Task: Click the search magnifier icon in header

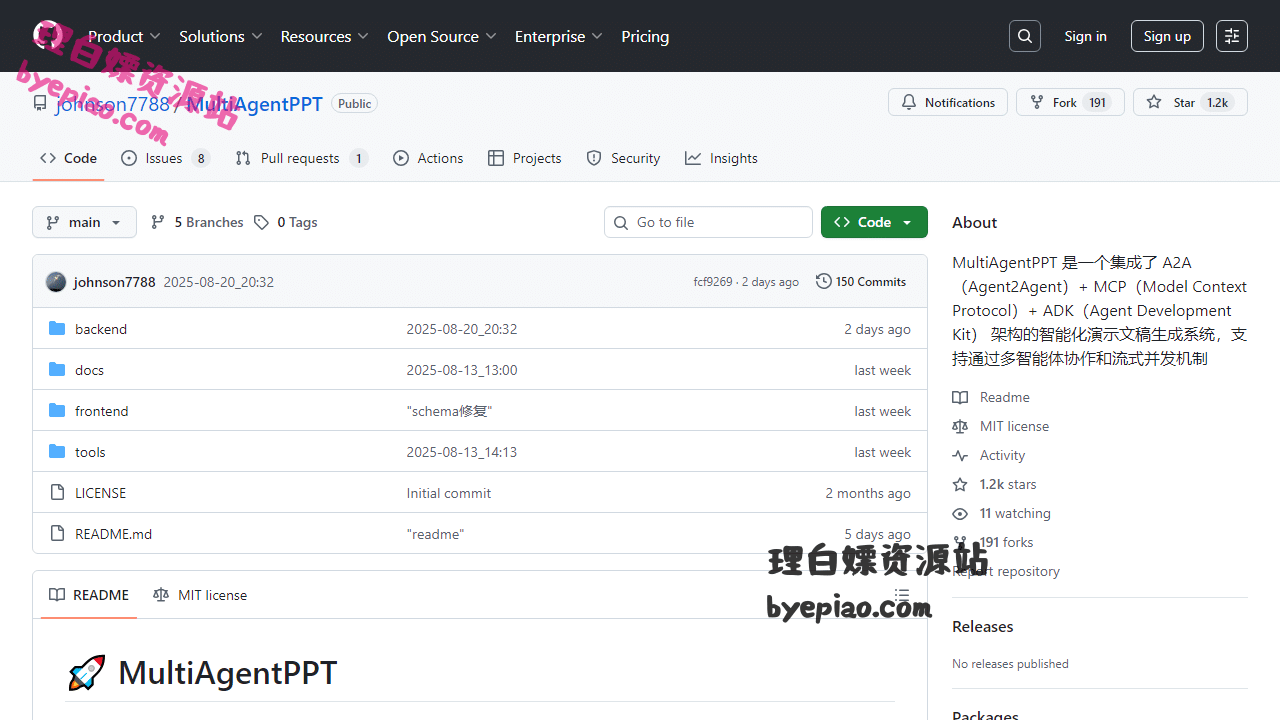Action: pyautogui.click(x=1025, y=36)
